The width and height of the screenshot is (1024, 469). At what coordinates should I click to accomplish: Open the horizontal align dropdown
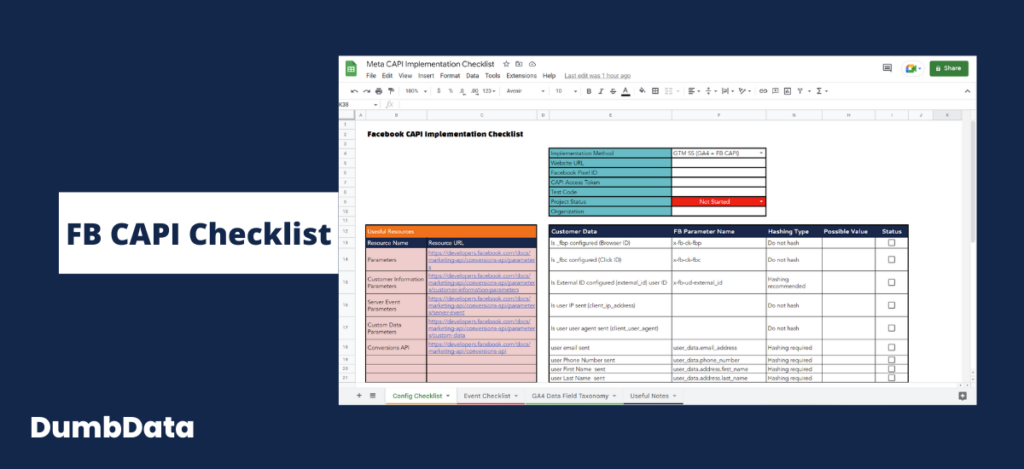pyautogui.click(x=694, y=91)
